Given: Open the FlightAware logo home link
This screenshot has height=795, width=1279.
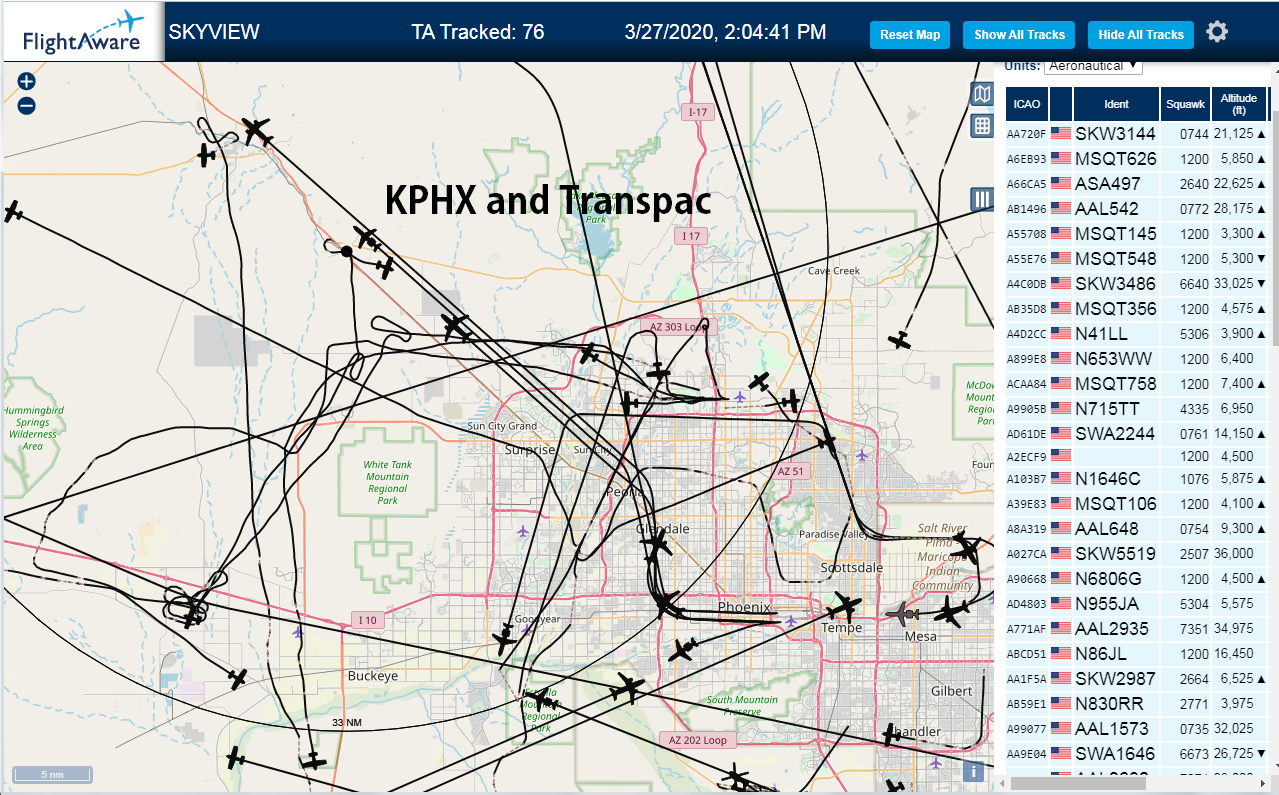Looking at the screenshot, I should tap(83, 31).
